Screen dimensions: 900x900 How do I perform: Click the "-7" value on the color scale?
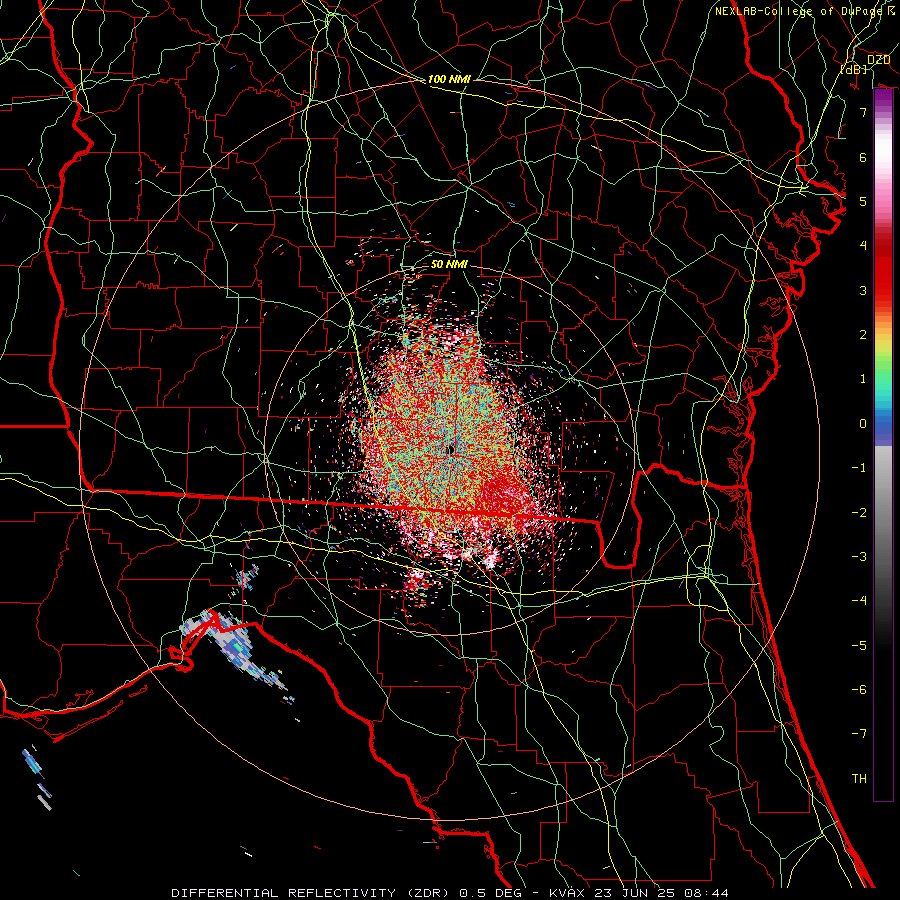tap(859, 734)
